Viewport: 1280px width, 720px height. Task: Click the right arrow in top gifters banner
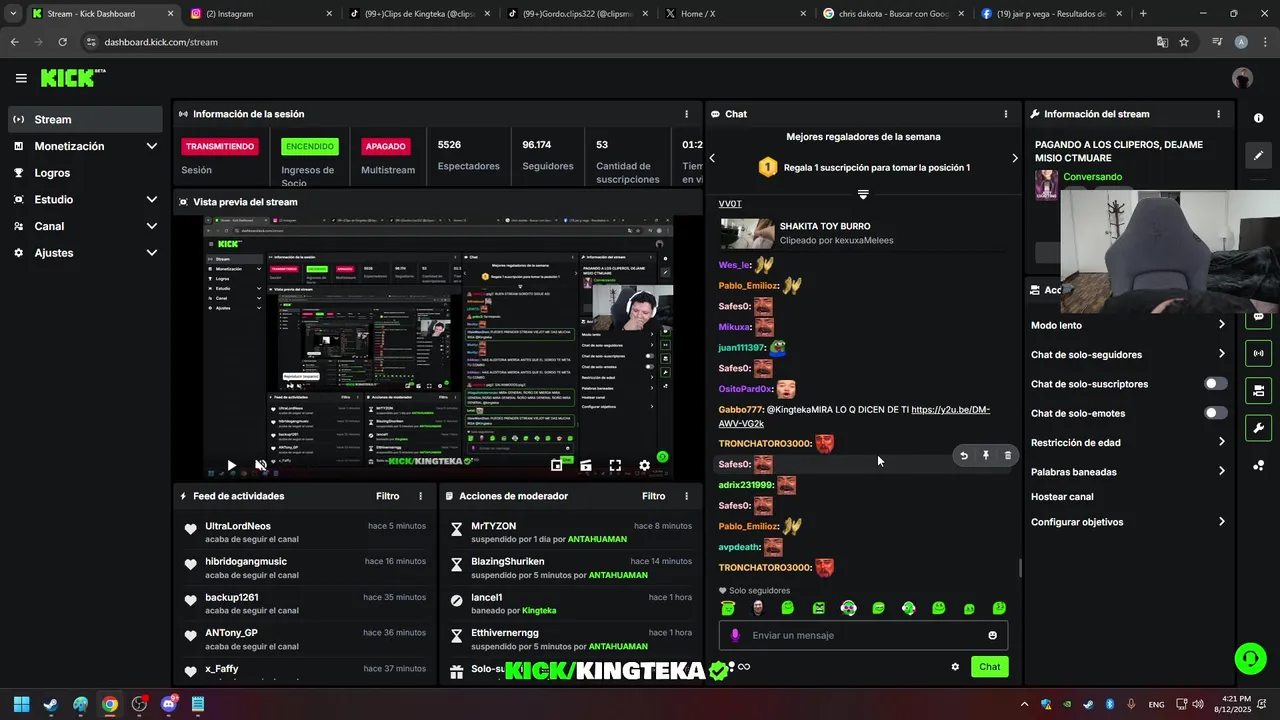pyautogui.click(x=1014, y=158)
